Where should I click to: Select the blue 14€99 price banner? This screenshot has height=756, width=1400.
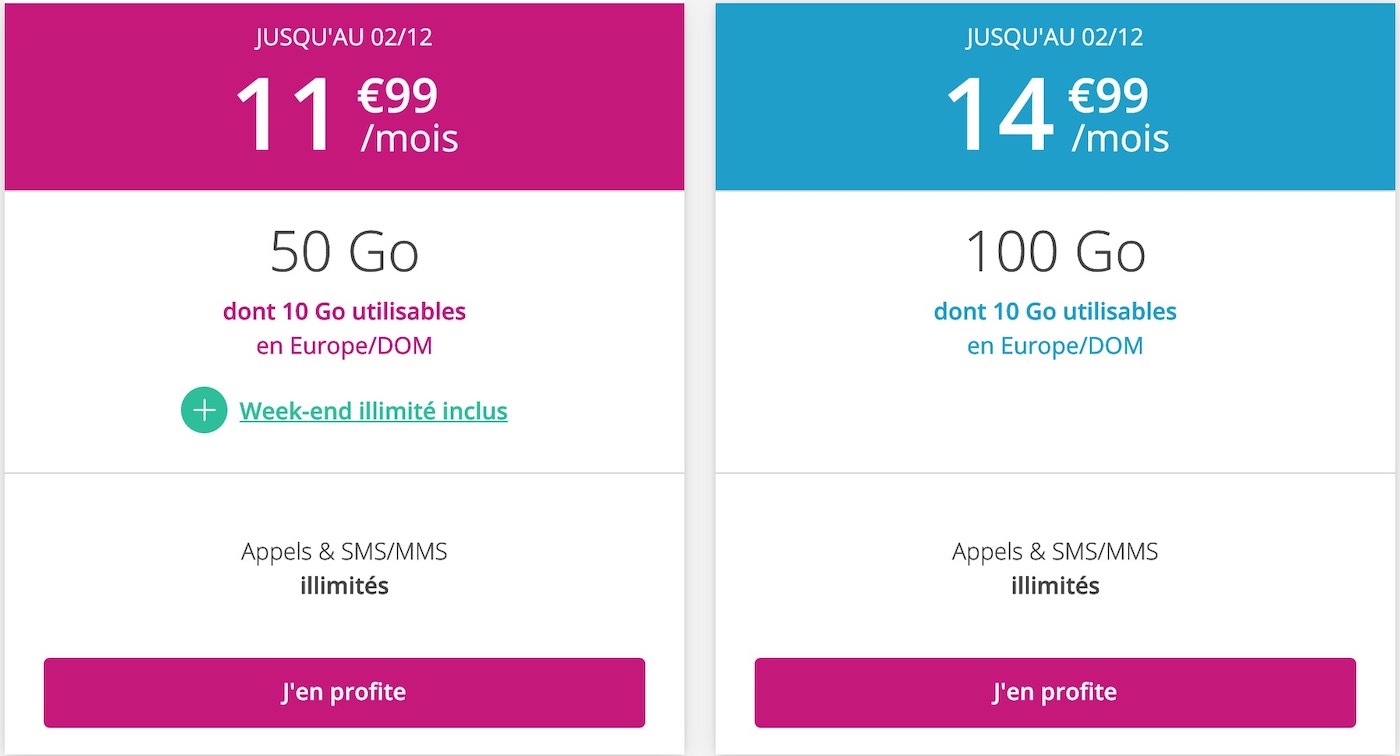[1055, 96]
